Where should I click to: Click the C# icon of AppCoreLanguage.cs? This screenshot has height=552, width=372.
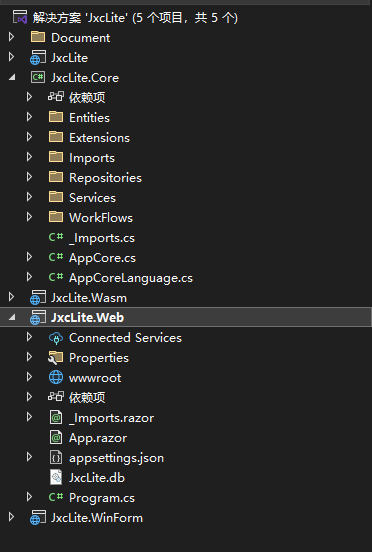[56, 277]
